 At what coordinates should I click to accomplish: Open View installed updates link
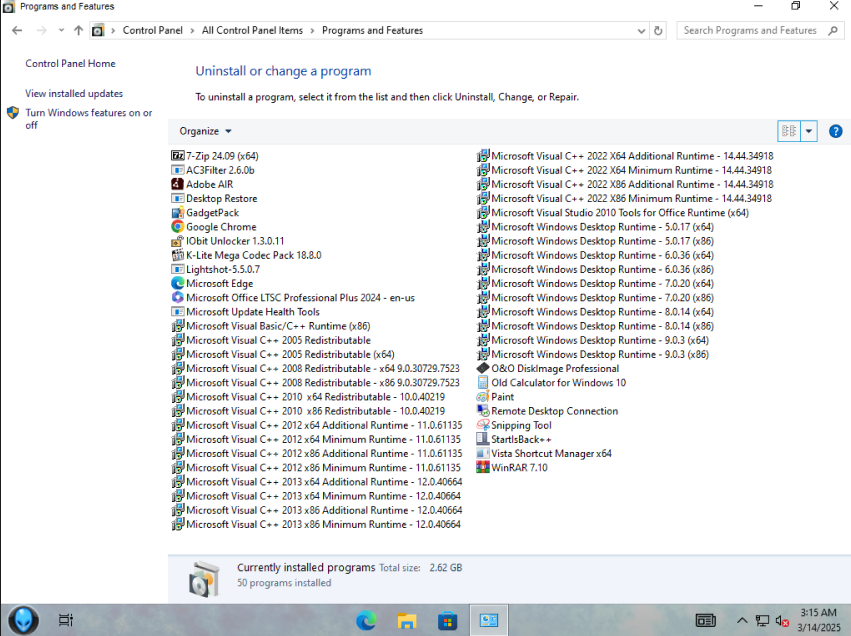coord(74,93)
